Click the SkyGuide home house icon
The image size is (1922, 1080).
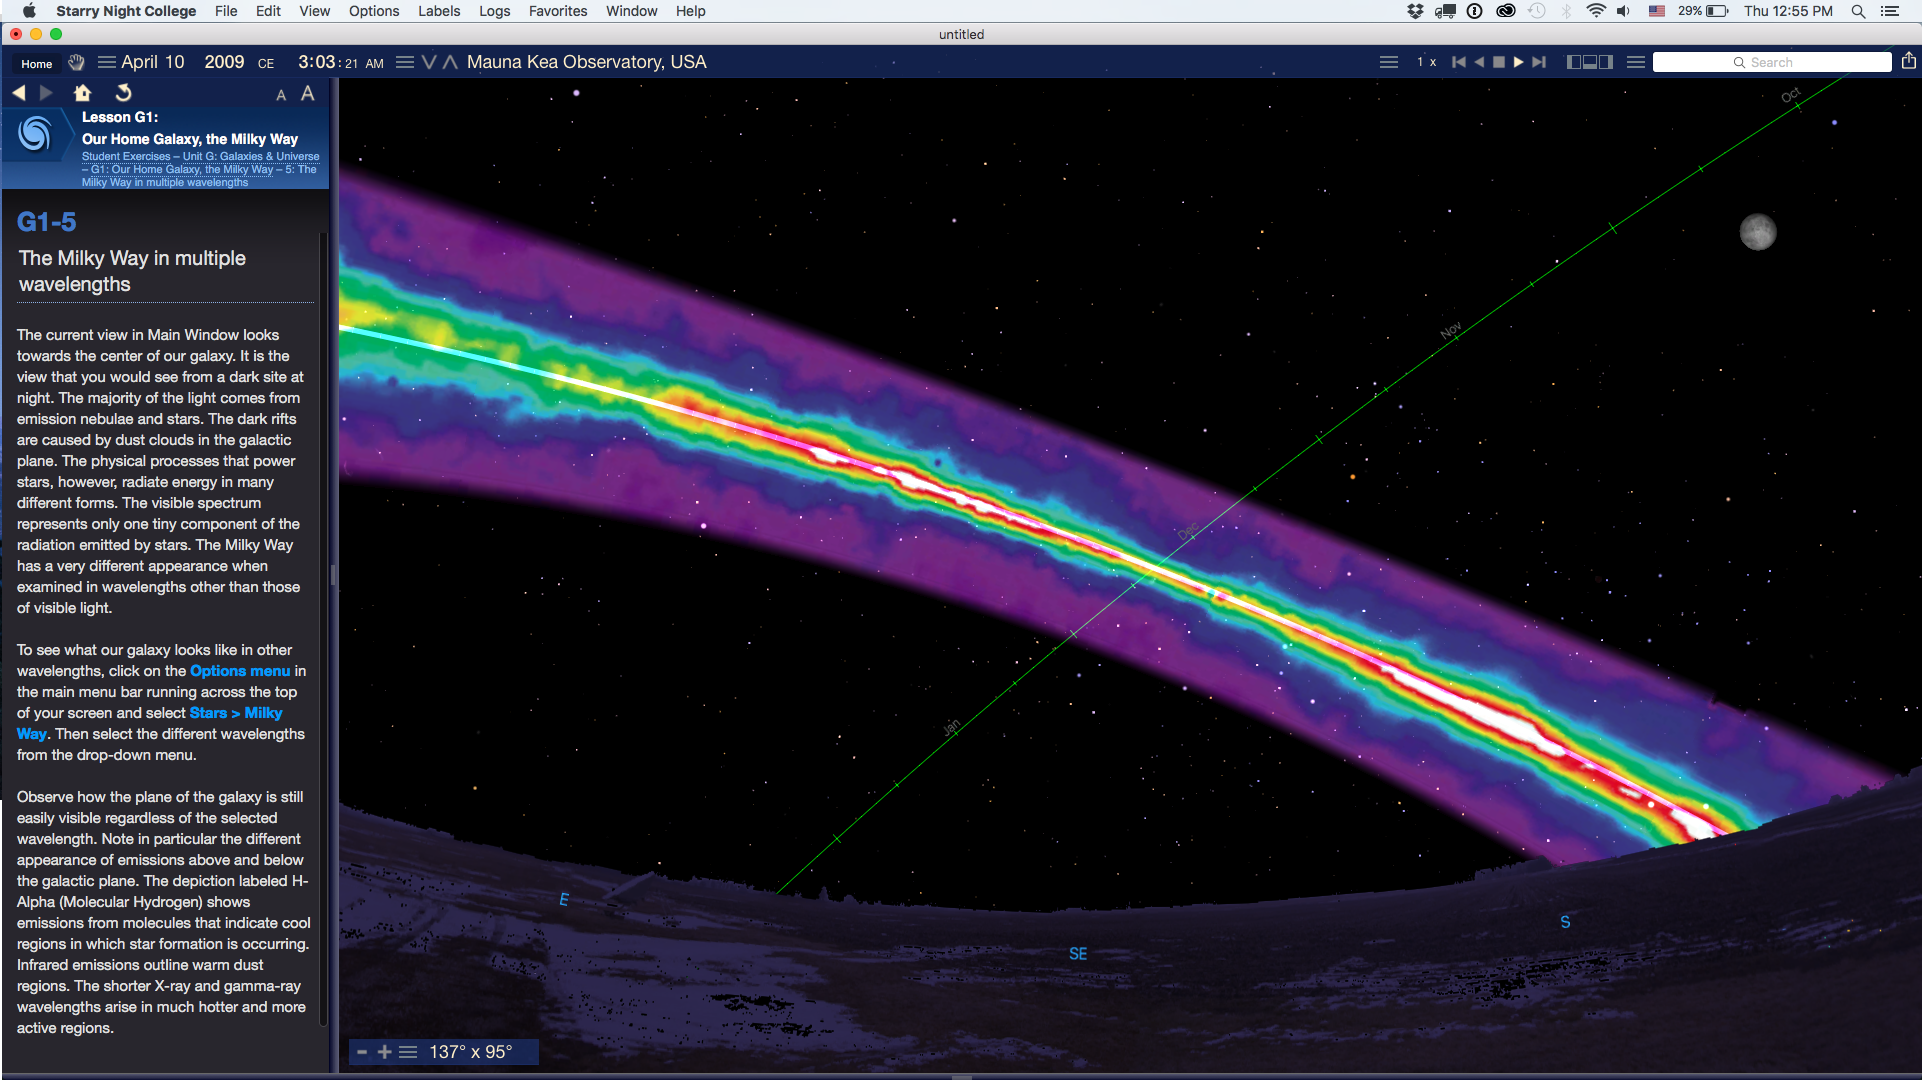(83, 93)
